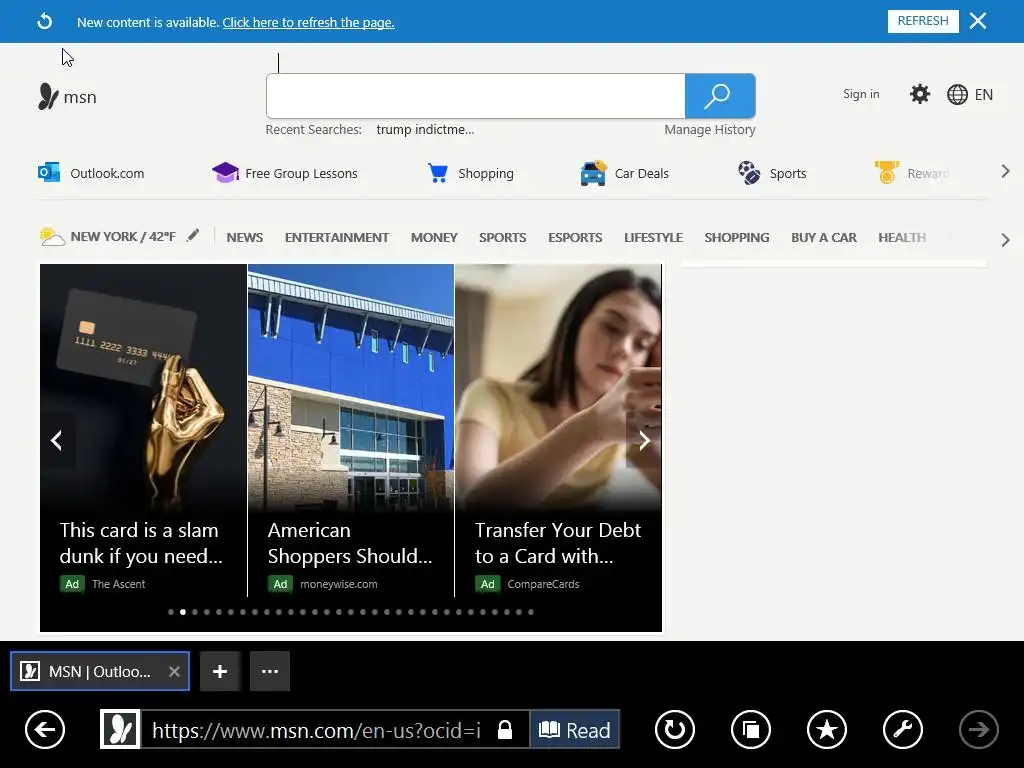
Task: Open Manage History link
Action: [x=710, y=129]
